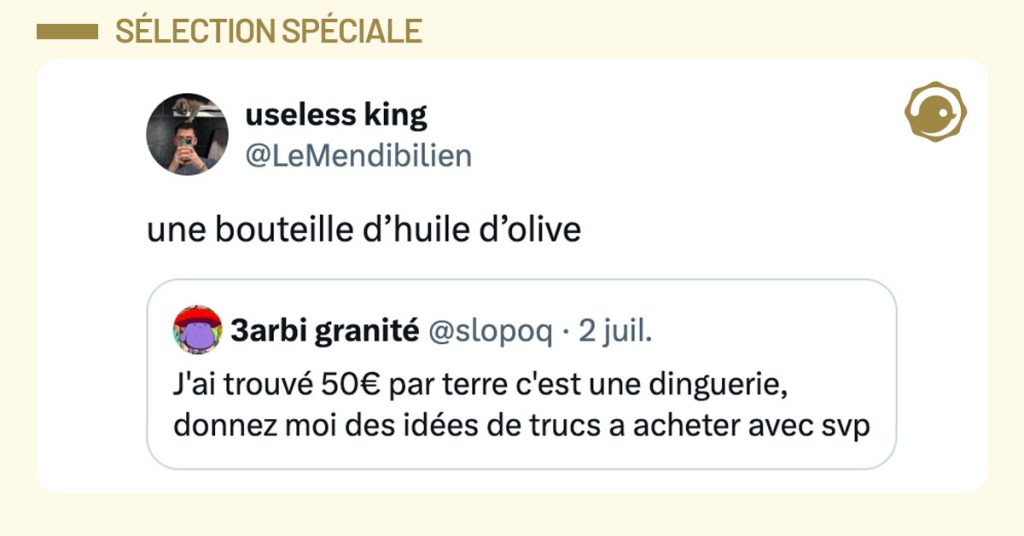Click the line starting with donnez moi

coord(520,424)
